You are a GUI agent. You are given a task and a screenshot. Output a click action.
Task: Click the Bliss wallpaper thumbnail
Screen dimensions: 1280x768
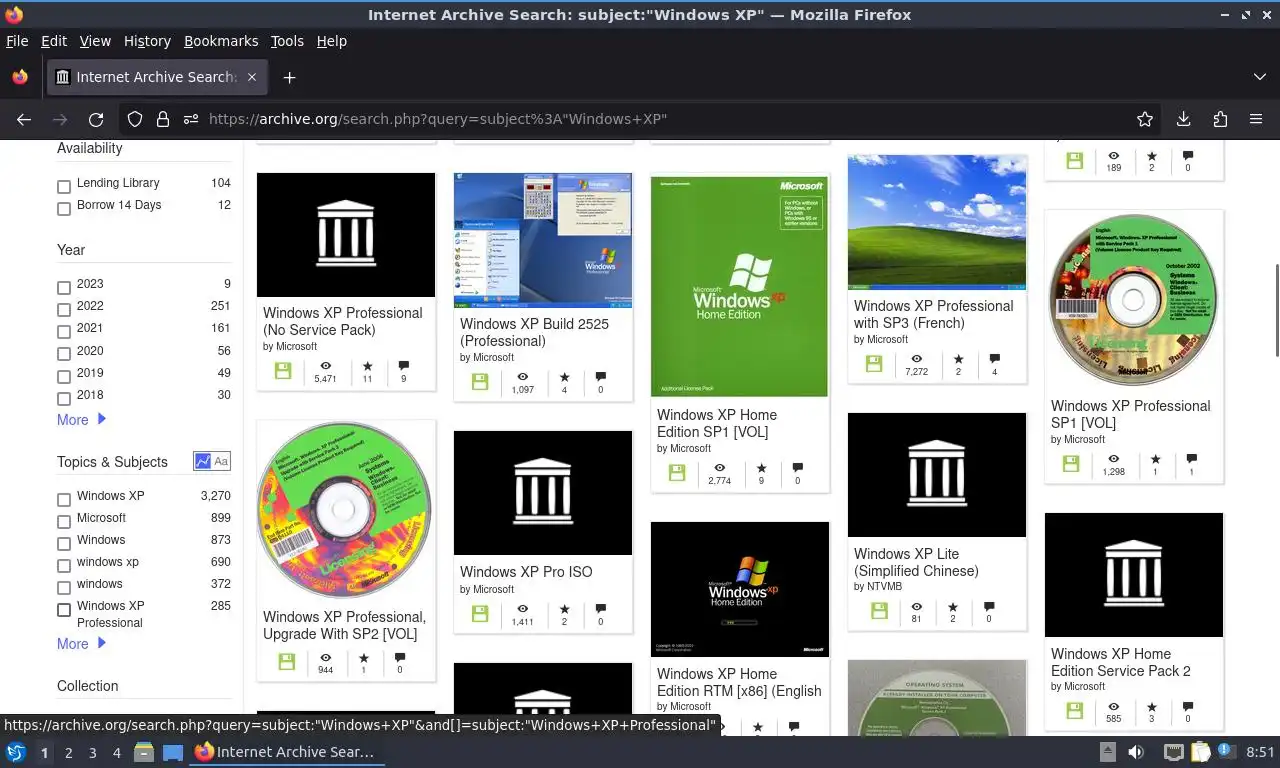pos(937,221)
